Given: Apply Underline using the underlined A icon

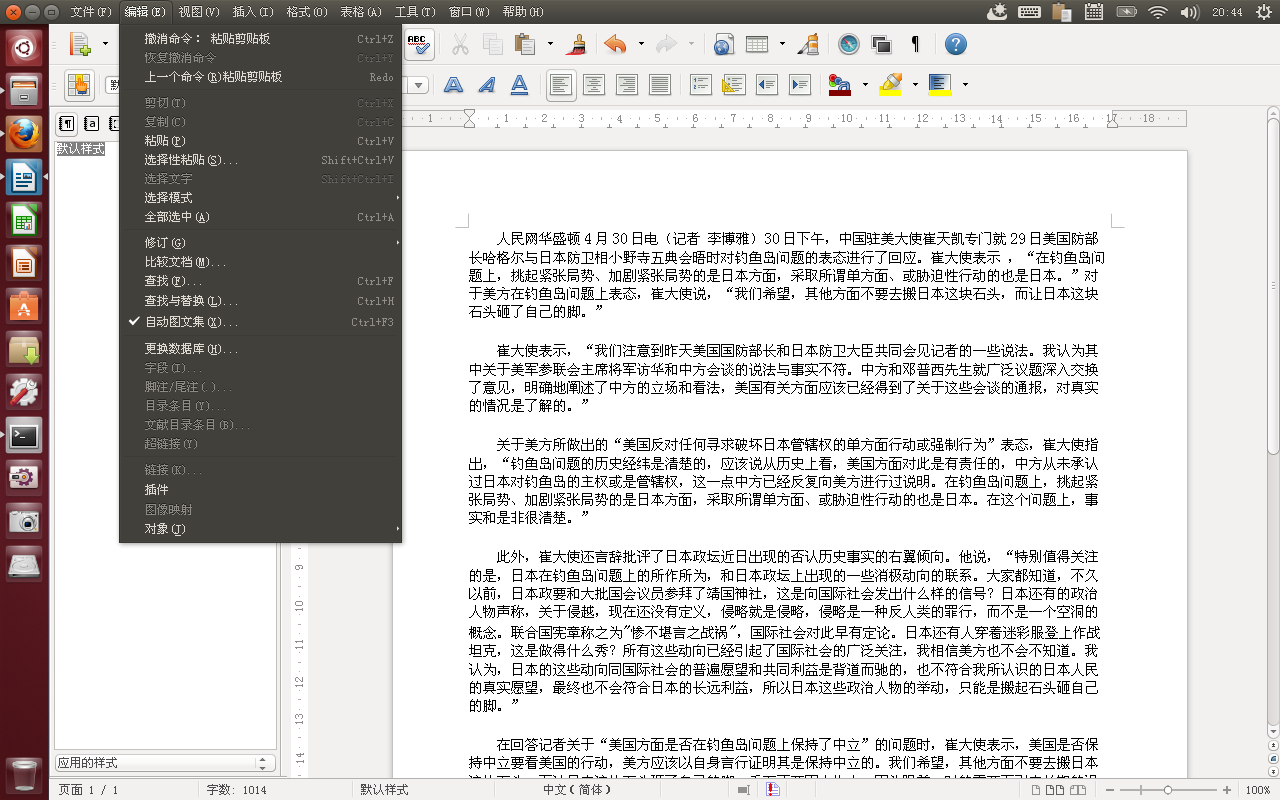Looking at the screenshot, I should point(519,85).
